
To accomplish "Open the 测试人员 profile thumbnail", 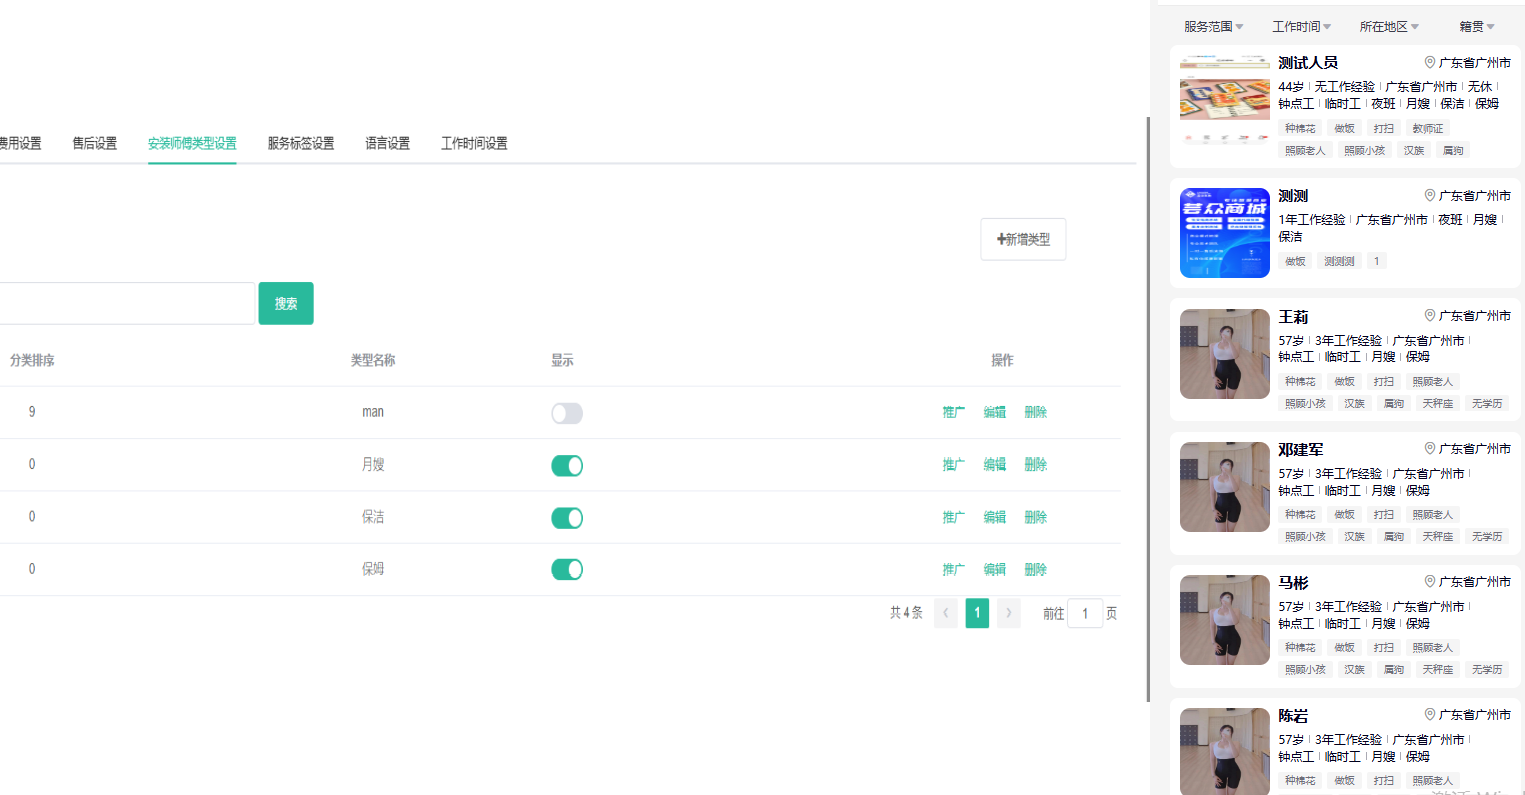I will click(x=1225, y=100).
